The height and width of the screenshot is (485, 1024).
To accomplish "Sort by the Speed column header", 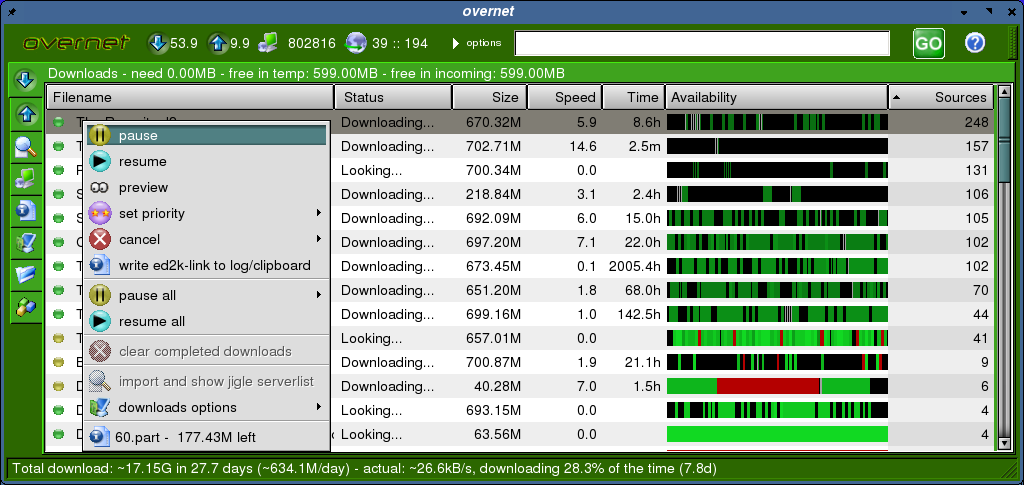I will 565,97.
